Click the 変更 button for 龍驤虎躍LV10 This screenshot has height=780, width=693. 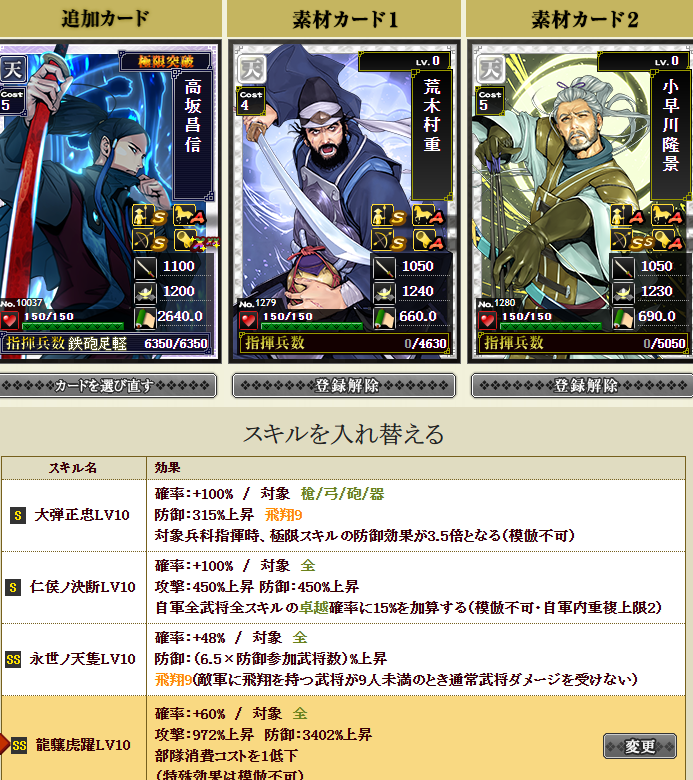[x=640, y=746]
